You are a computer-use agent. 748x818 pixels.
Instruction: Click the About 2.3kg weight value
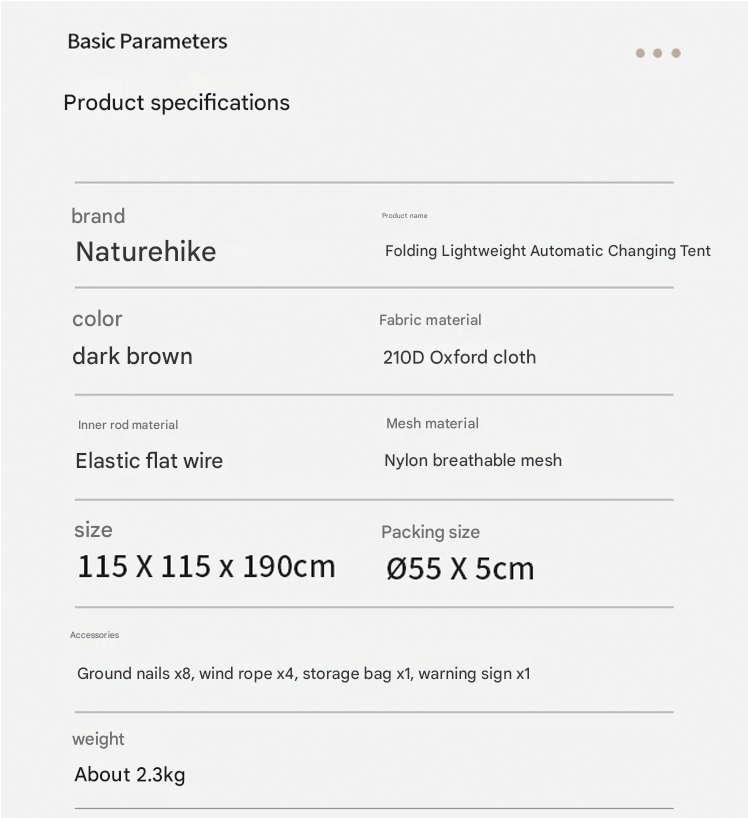pyautogui.click(x=130, y=775)
